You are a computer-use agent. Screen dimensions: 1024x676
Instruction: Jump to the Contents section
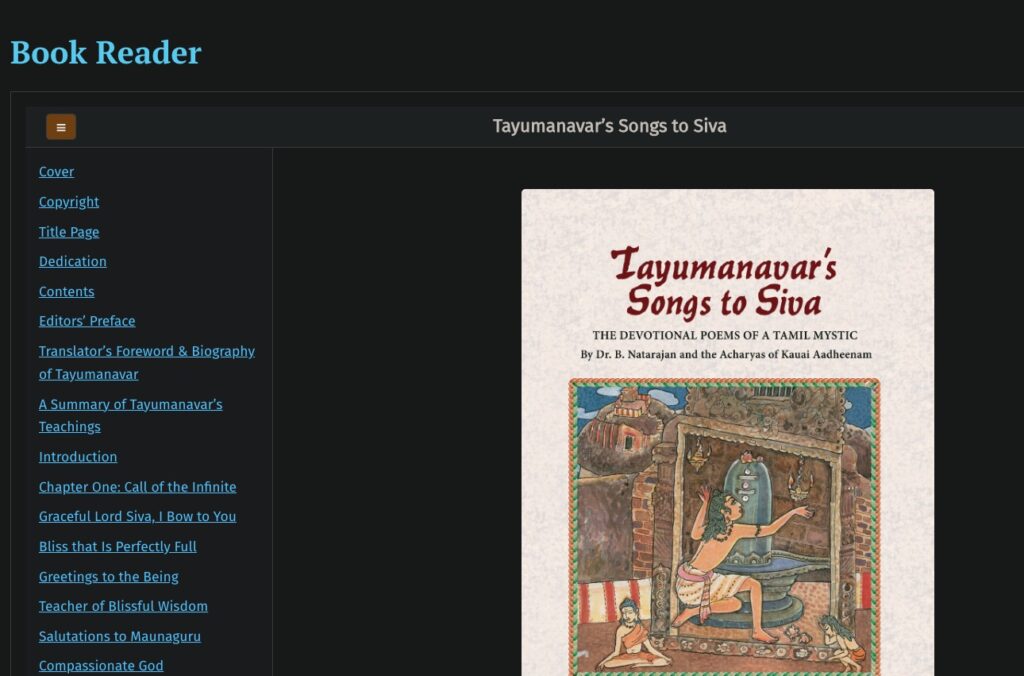coord(66,292)
